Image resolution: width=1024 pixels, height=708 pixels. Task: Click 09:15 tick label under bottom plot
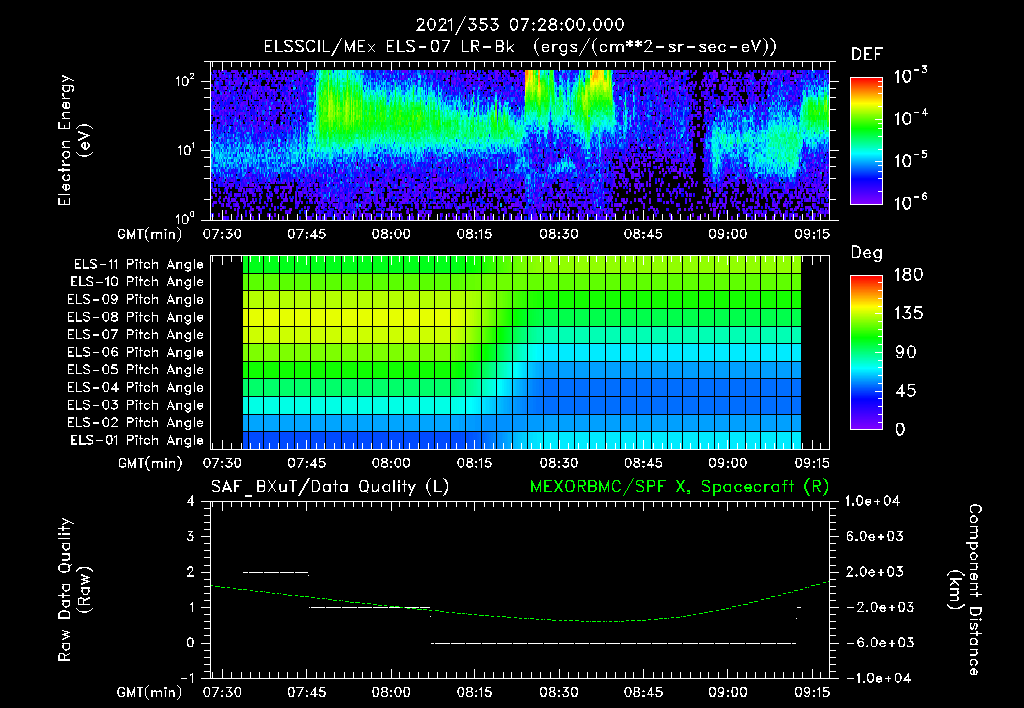(812, 692)
